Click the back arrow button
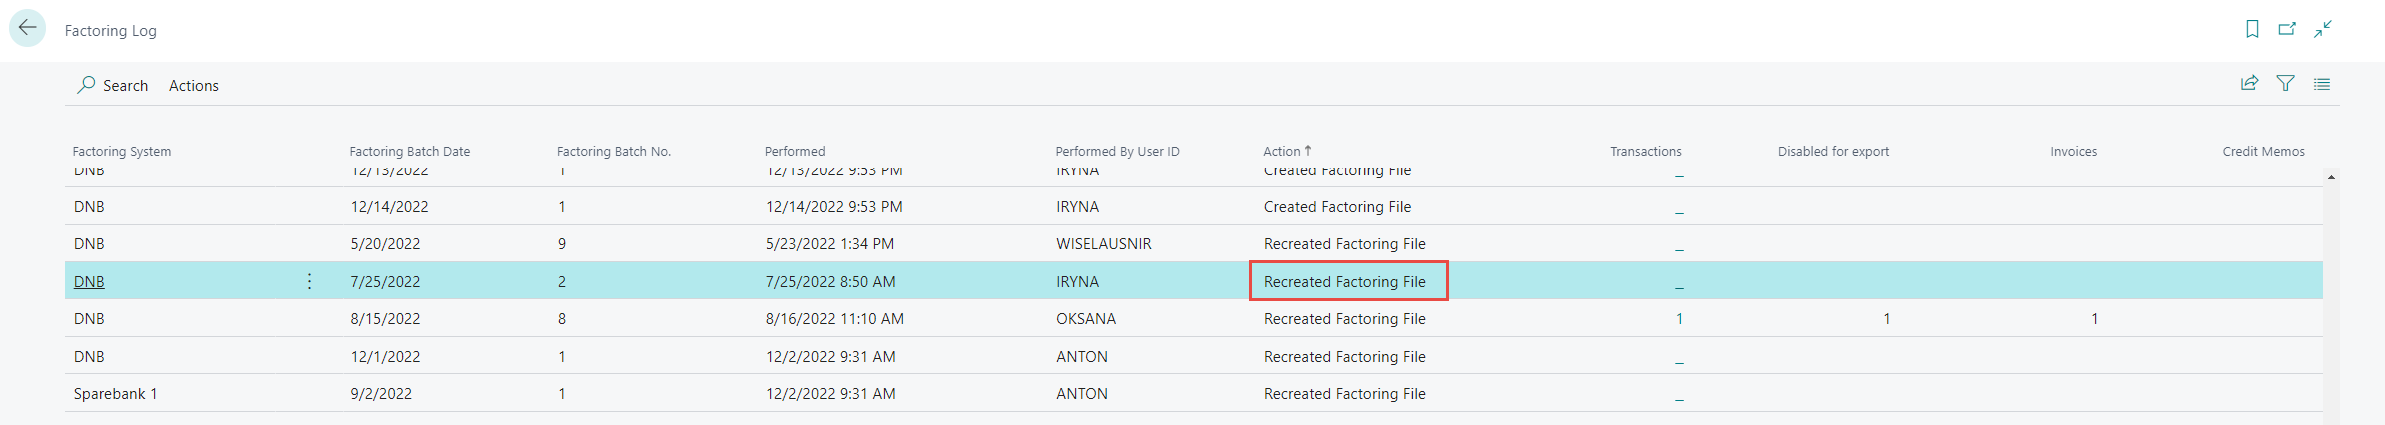This screenshot has width=2385, height=425. pos(27,28)
